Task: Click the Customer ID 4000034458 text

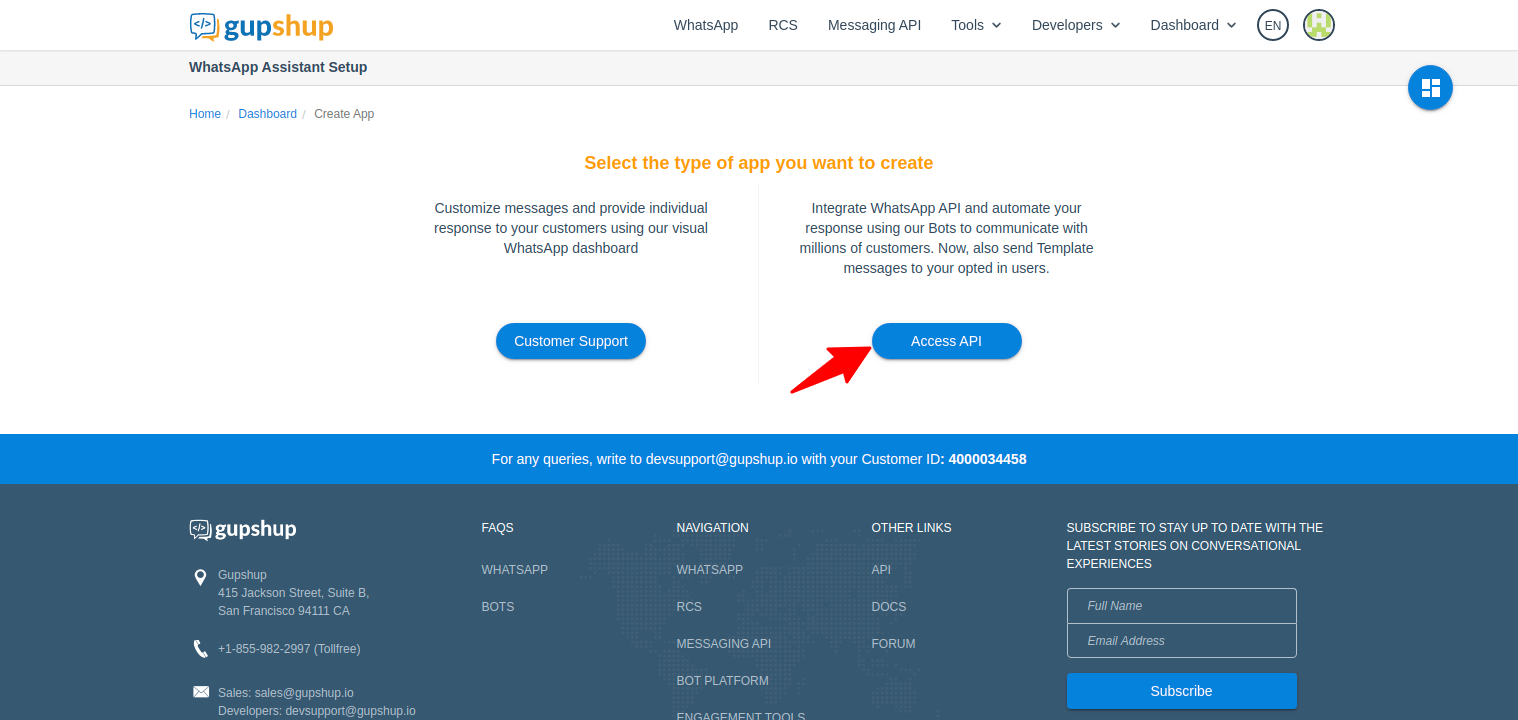Action: pos(987,459)
